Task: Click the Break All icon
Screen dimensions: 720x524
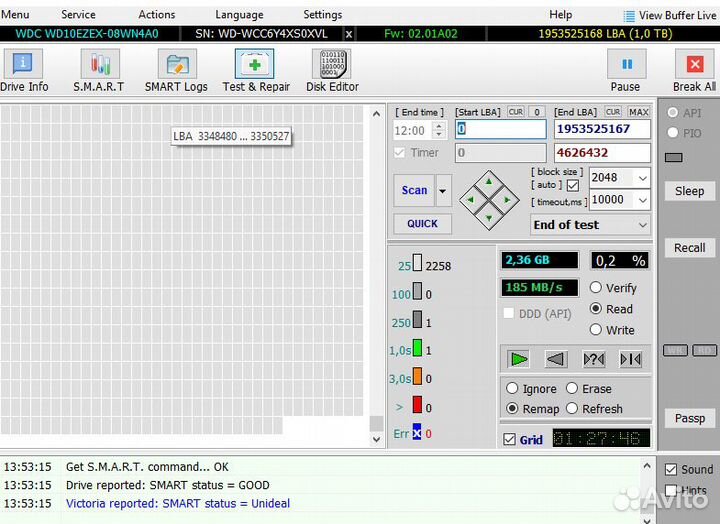Action: click(x=694, y=70)
